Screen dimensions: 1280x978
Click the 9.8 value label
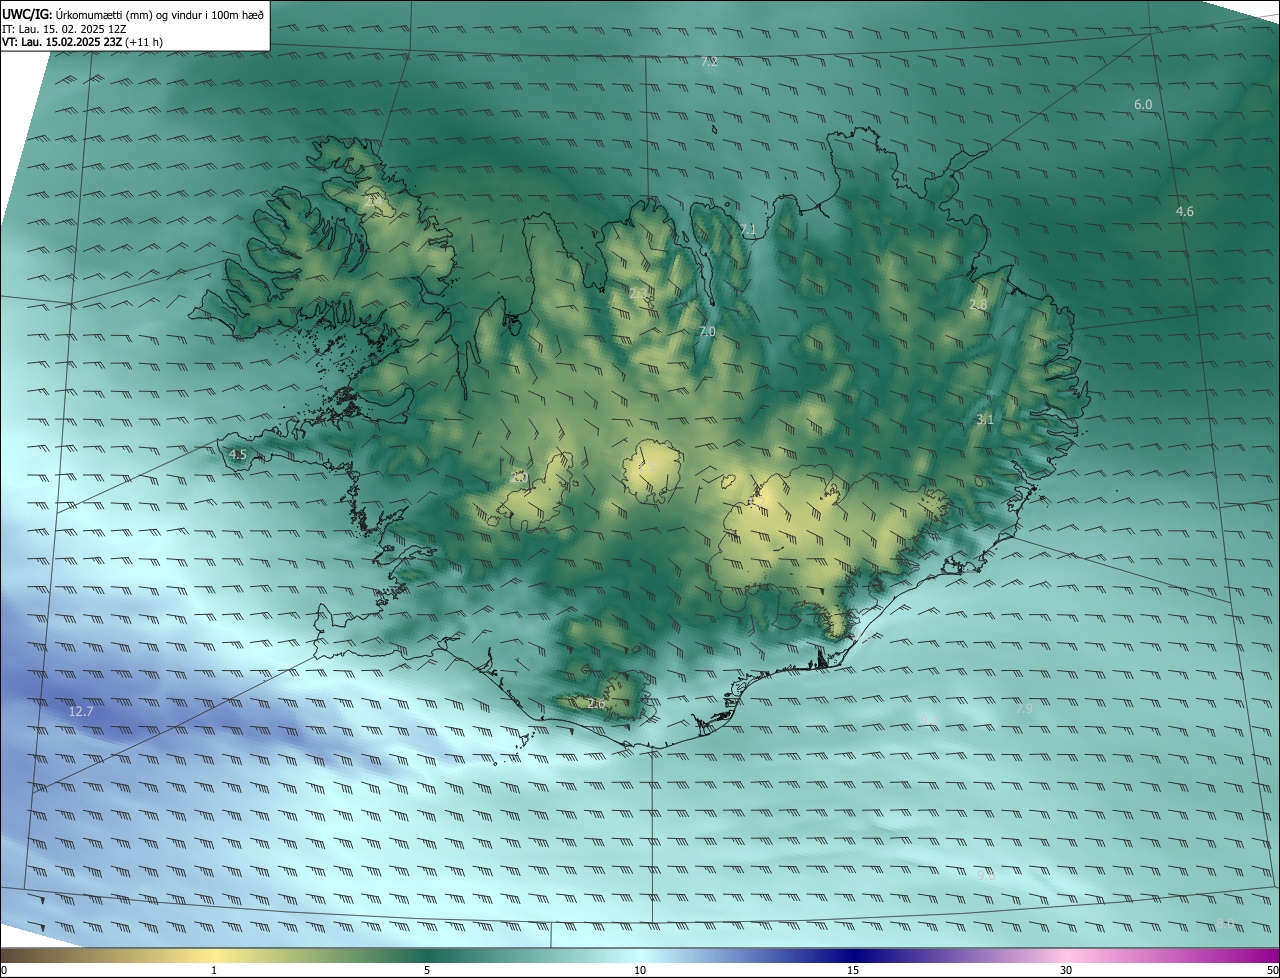click(986, 875)
